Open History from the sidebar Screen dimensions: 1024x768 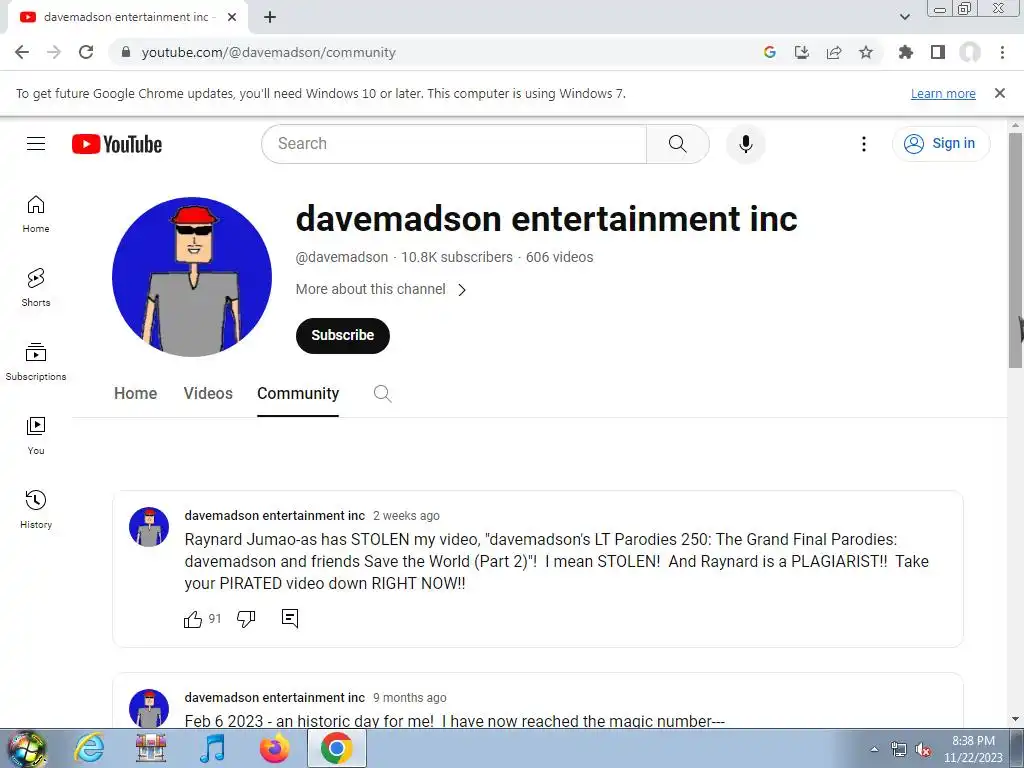[36, 509]
